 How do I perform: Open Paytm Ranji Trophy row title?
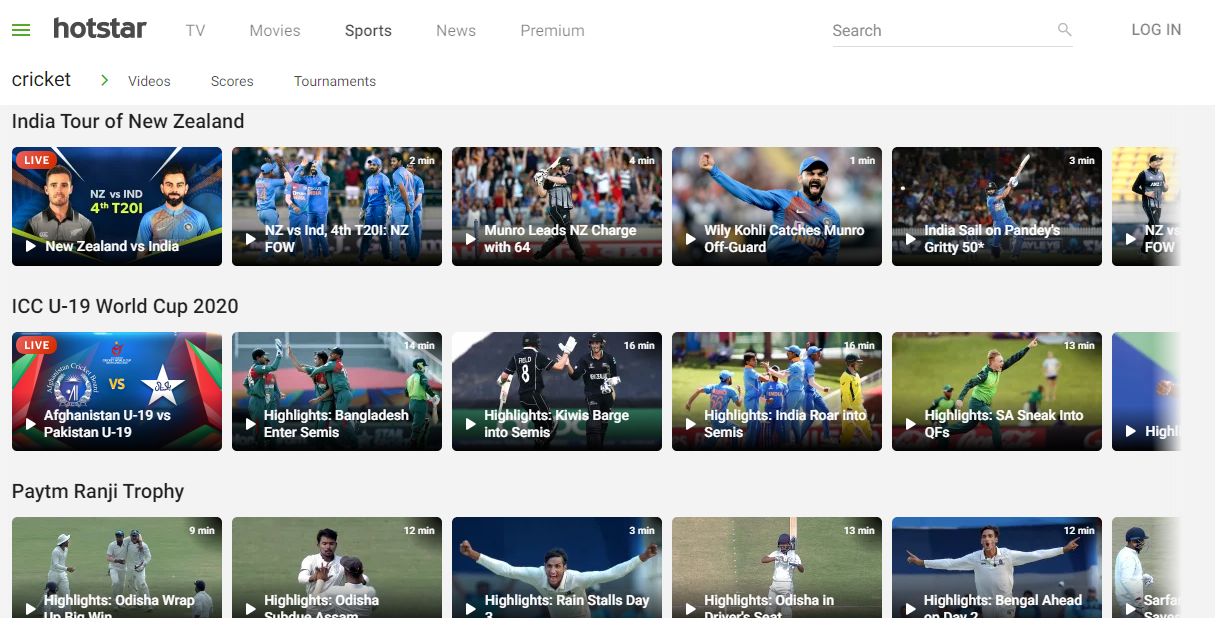[98, 491]
